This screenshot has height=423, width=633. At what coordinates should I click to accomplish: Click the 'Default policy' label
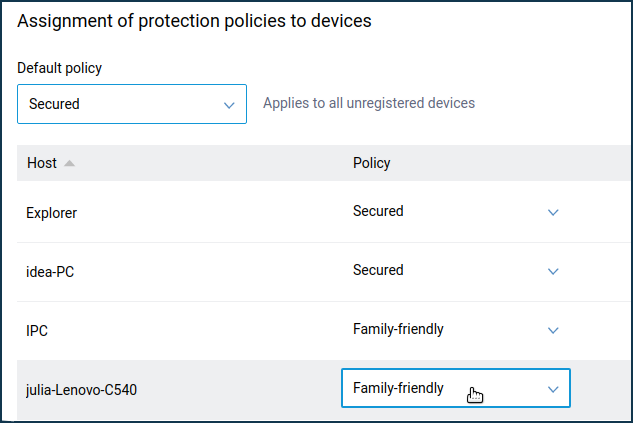point(59,68)
